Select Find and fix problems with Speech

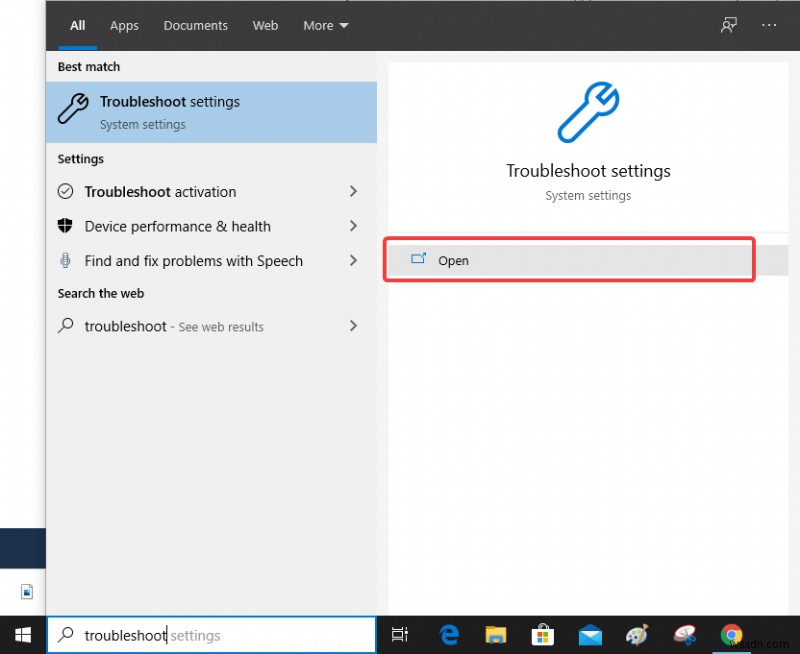click(x=192, y=261)
